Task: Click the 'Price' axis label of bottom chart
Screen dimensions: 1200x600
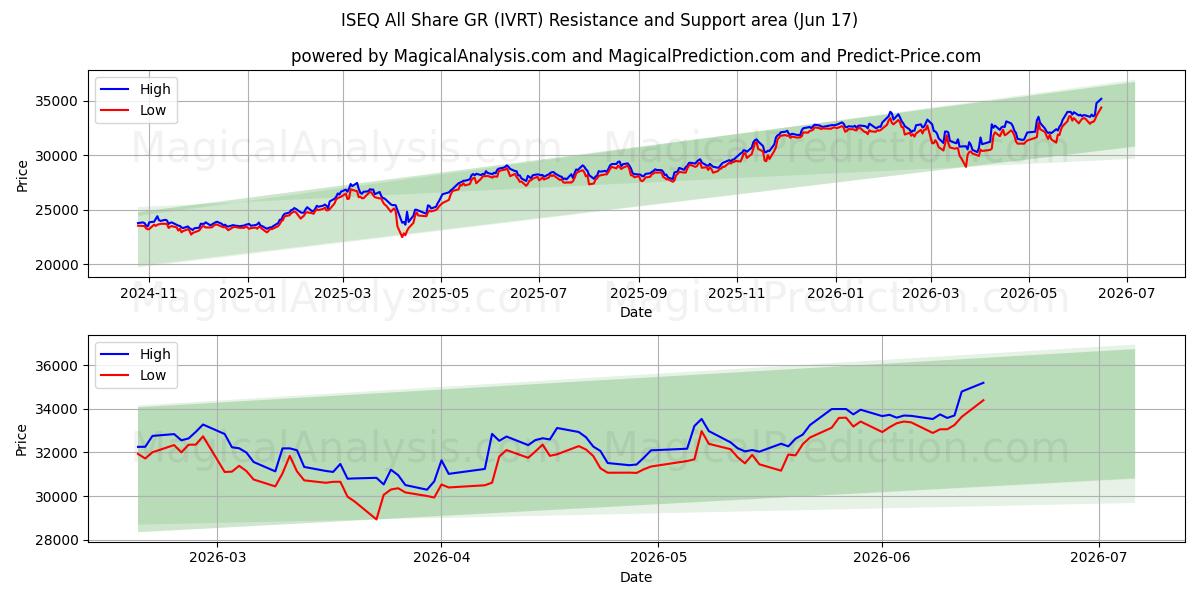Action: tap(23, 438)
